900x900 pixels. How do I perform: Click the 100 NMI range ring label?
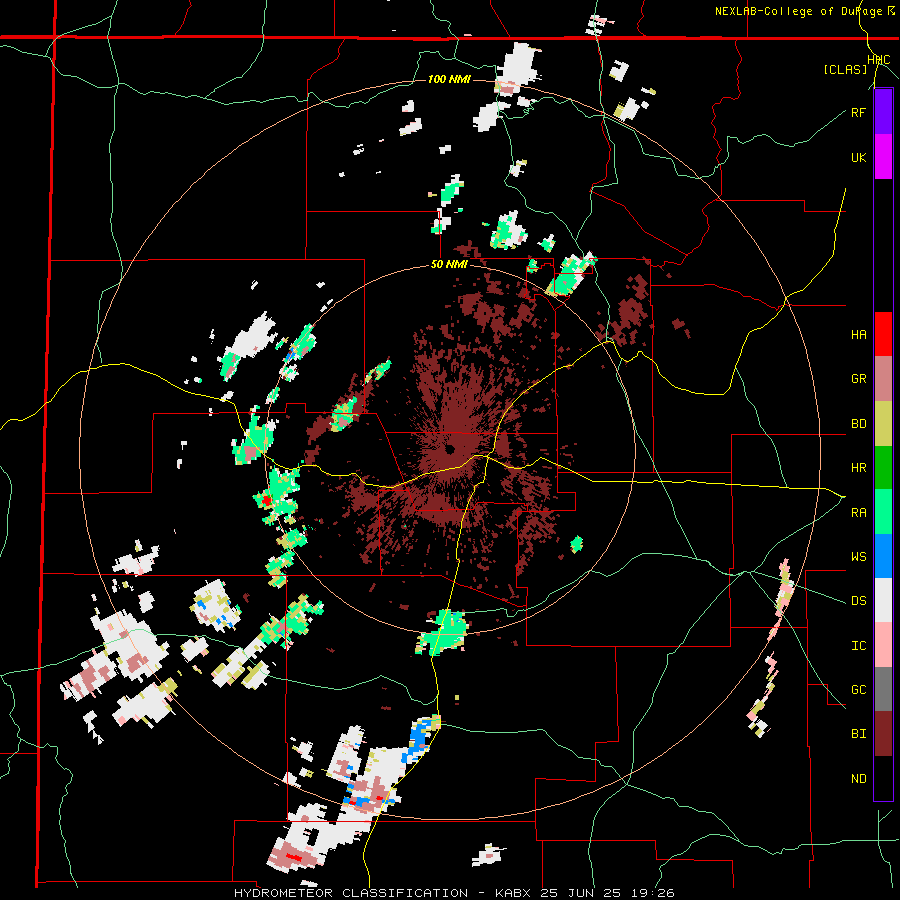point(449,79)
